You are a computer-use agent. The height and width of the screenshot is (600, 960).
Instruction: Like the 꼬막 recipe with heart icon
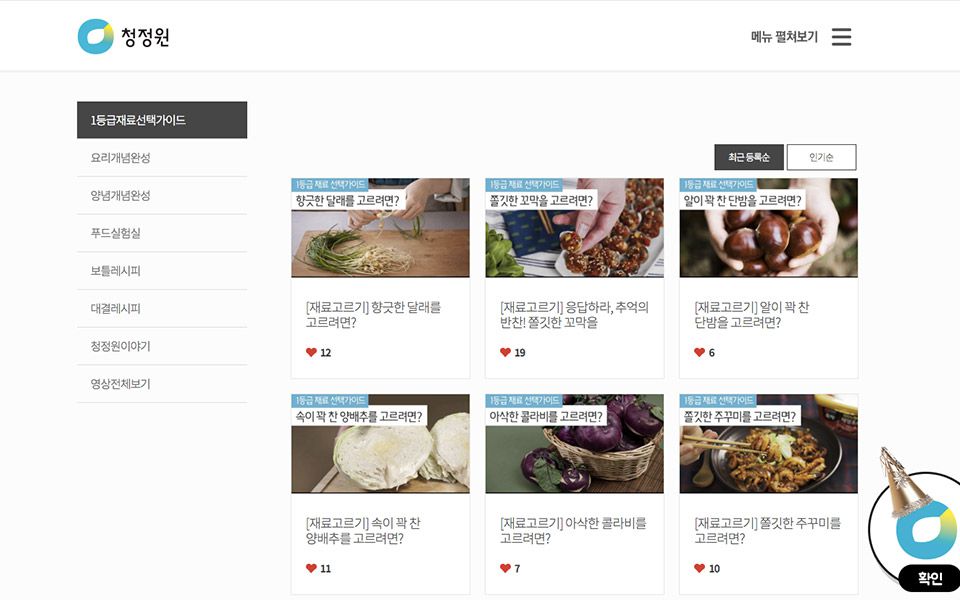[x=505, y=352]
